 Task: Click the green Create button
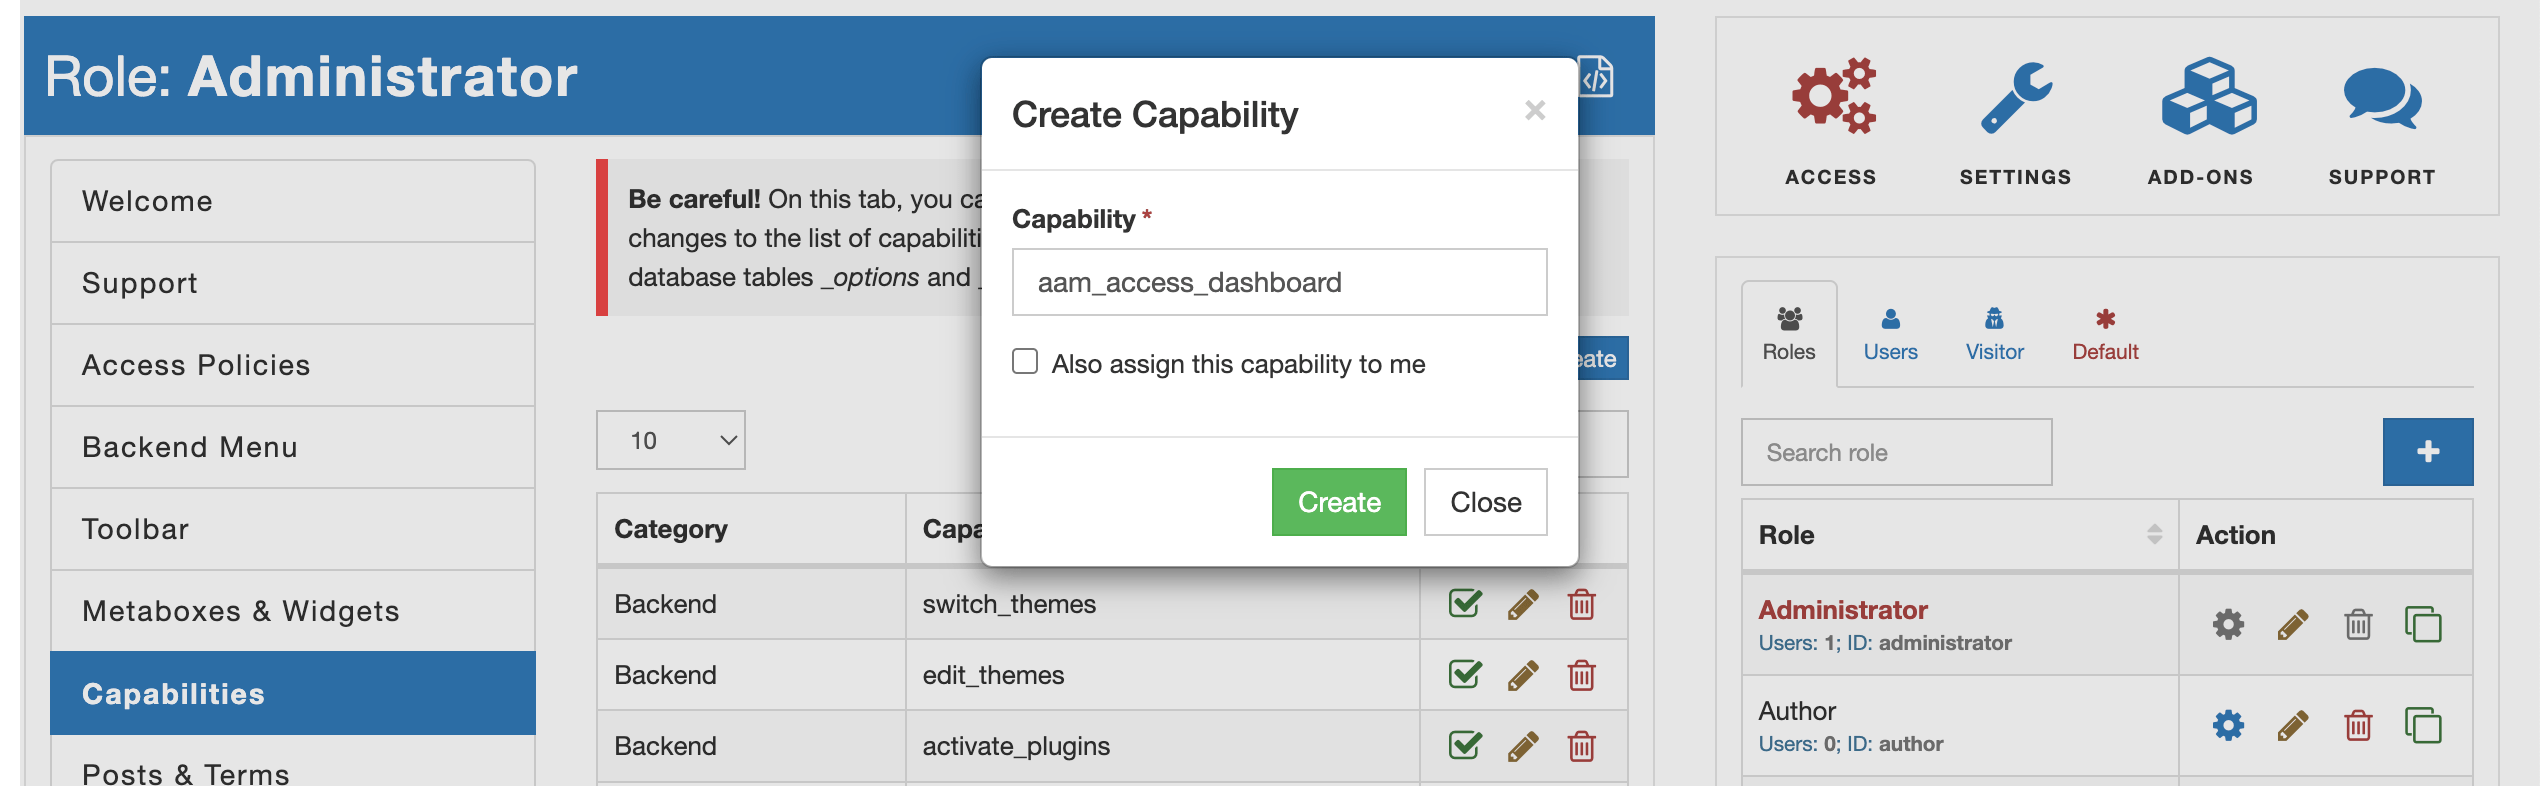1339,502
